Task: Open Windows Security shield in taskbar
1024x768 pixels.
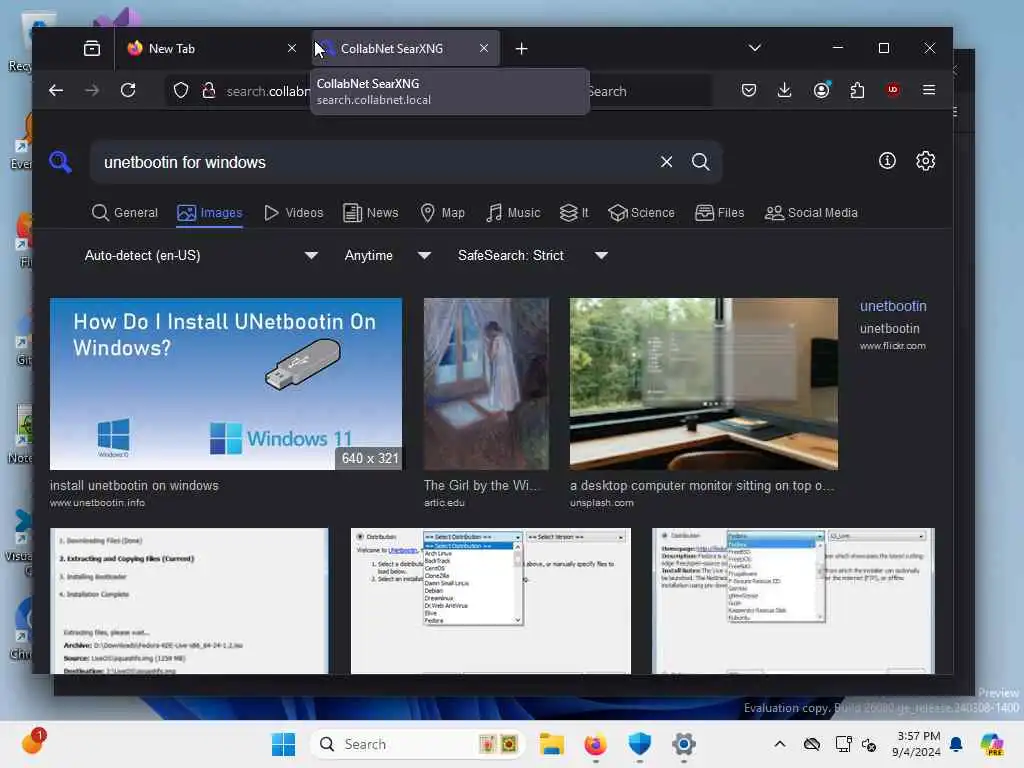Action: (x=639, y=744)
